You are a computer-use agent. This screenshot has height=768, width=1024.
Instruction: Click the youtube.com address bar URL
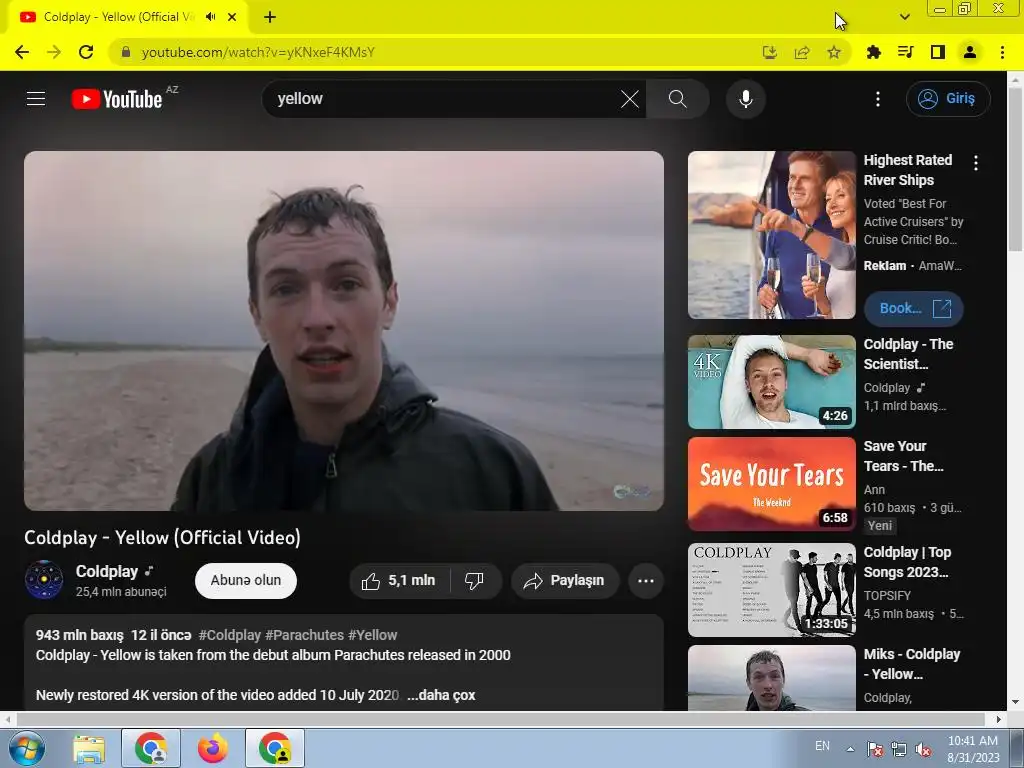(258, 52)
